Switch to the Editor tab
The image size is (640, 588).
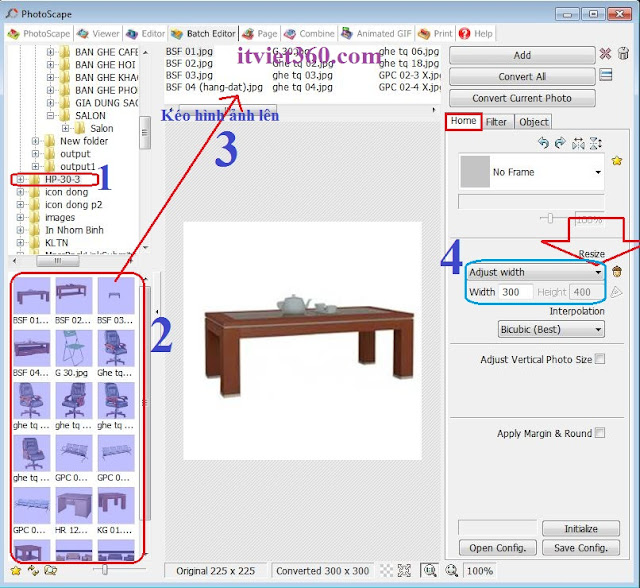146,34
